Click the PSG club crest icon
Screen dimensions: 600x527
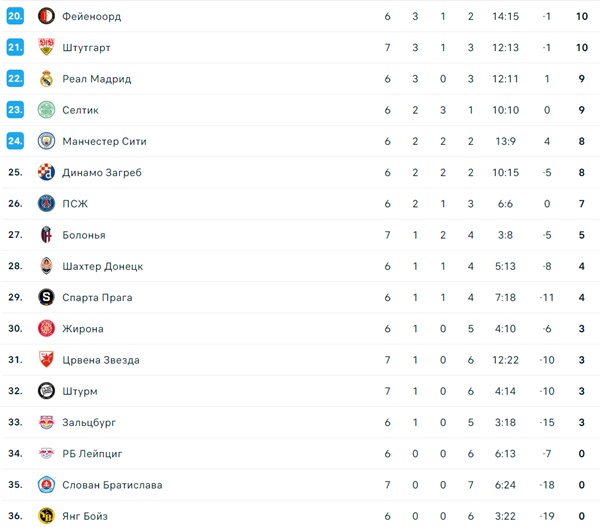[x=46, y=204]
